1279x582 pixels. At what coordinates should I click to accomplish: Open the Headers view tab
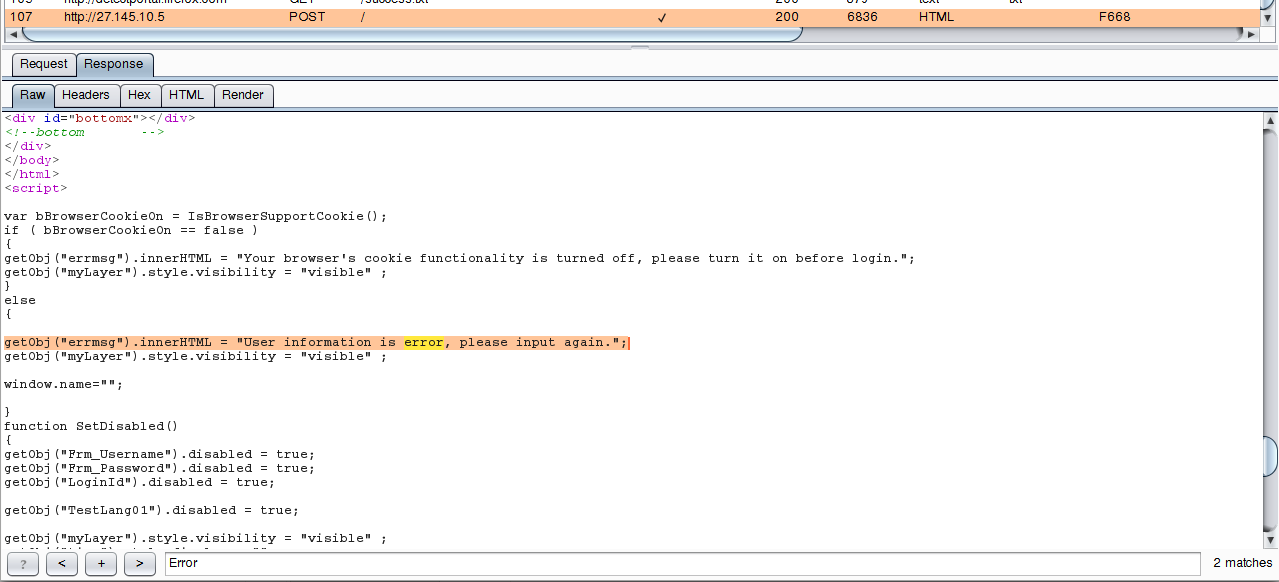coord(86,95)
